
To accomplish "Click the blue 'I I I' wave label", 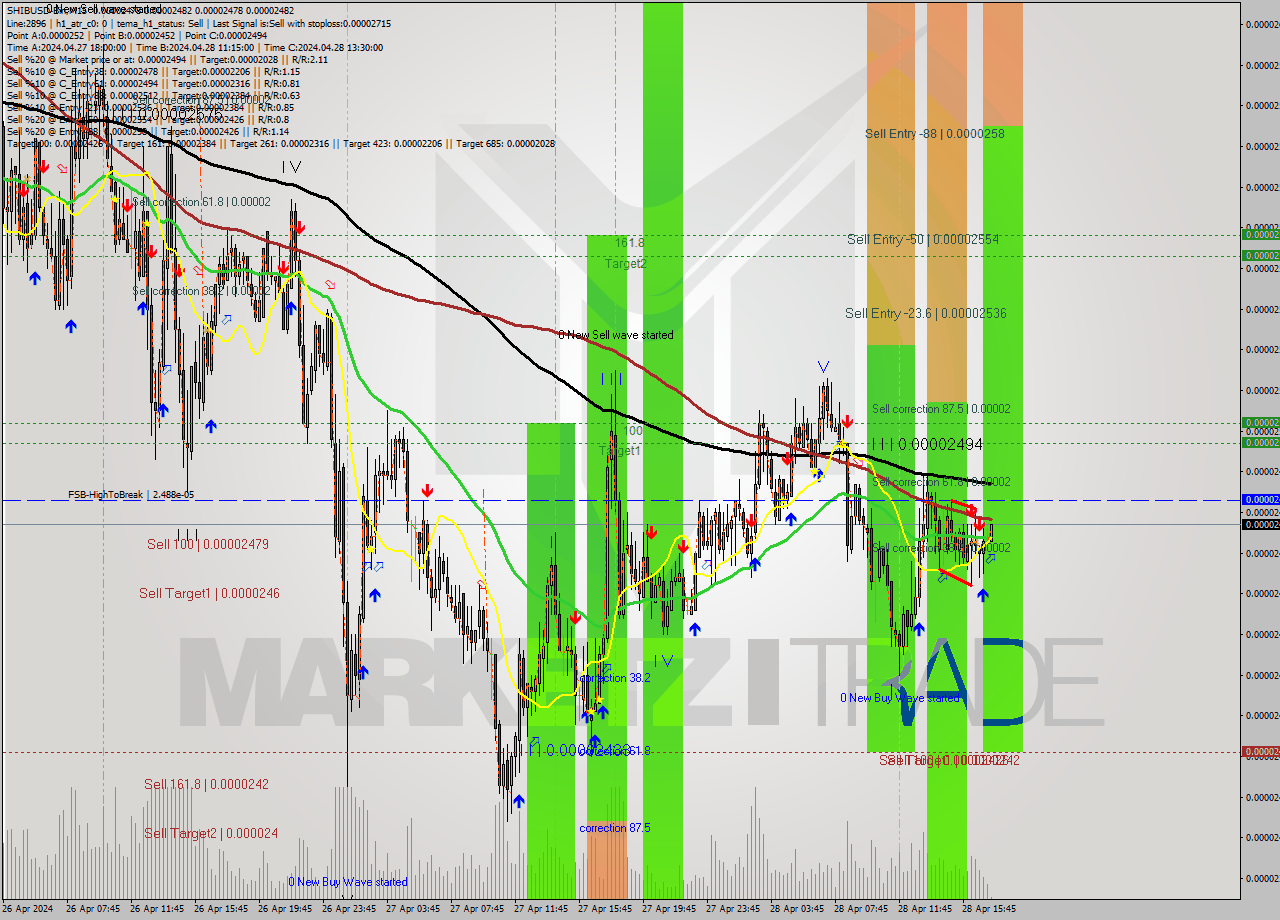I will (x=612, y=379).
